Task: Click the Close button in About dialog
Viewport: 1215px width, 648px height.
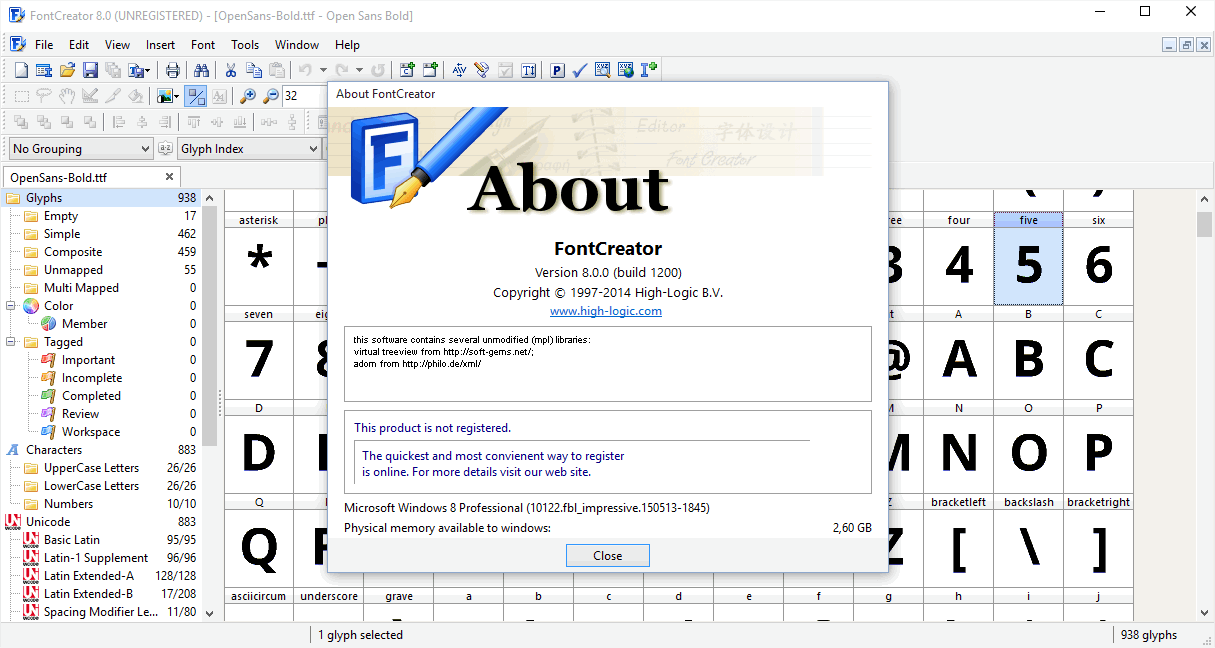Action: pos(607,556)
